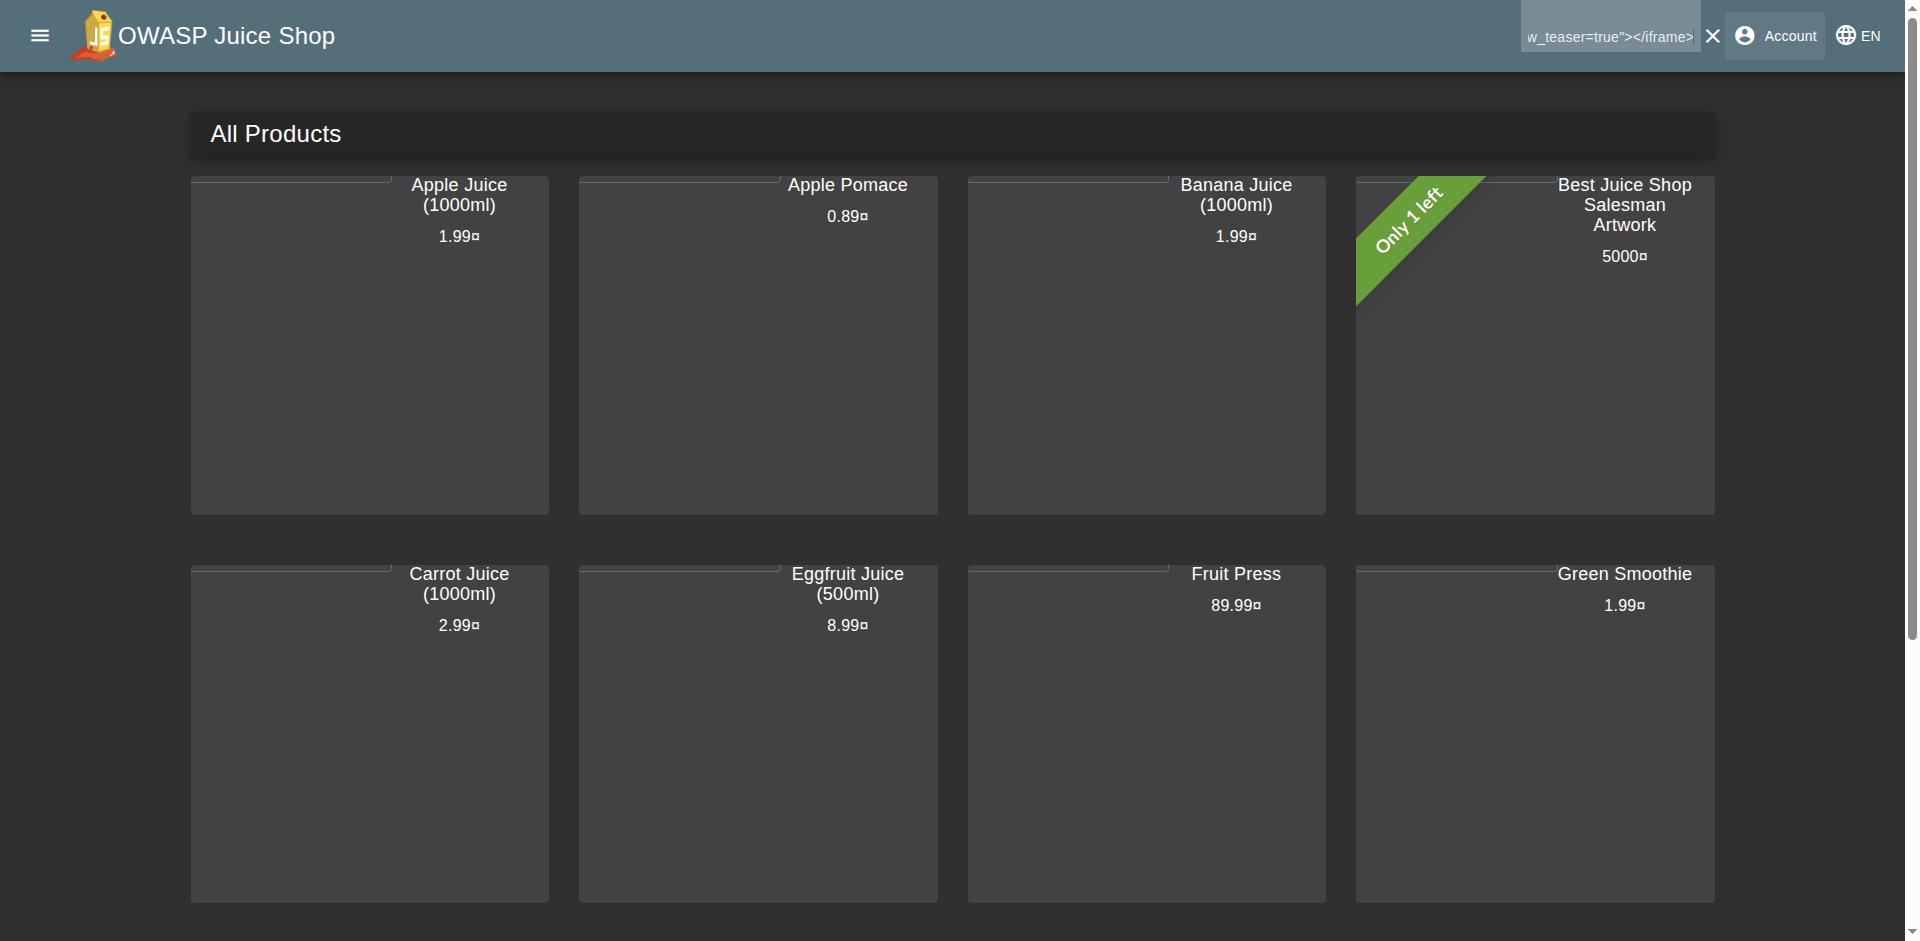Click the globe language icon
This screenshot has height=941, width=1920.
coord(1846,36)
